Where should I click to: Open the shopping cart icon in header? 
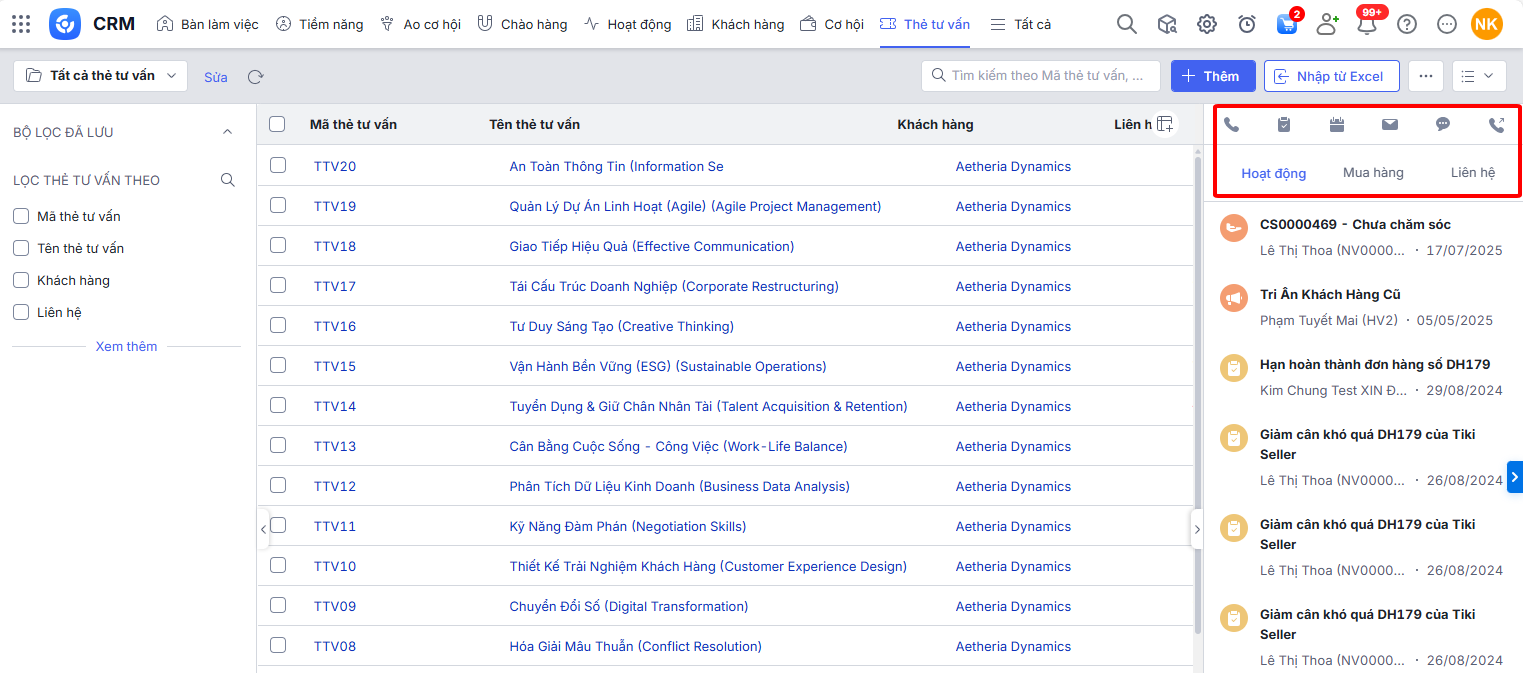click(1287, 24)
